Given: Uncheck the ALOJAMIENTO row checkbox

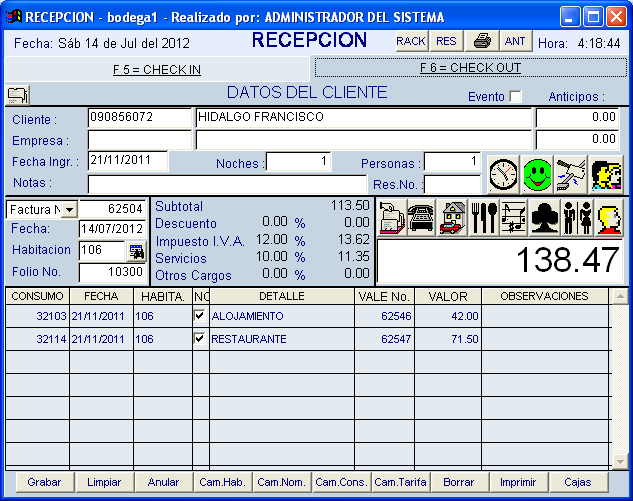Looking at the screenshot, I should 199,316.
